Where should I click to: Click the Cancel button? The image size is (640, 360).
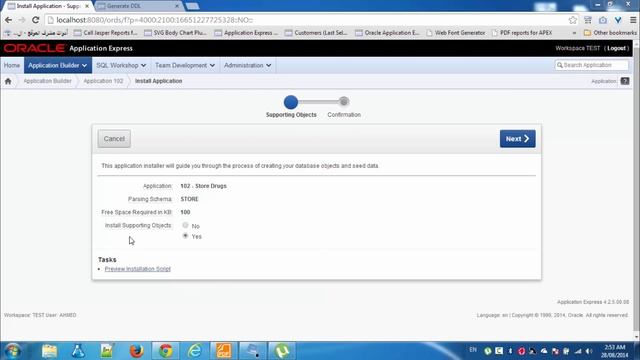[x=114, y=139]
